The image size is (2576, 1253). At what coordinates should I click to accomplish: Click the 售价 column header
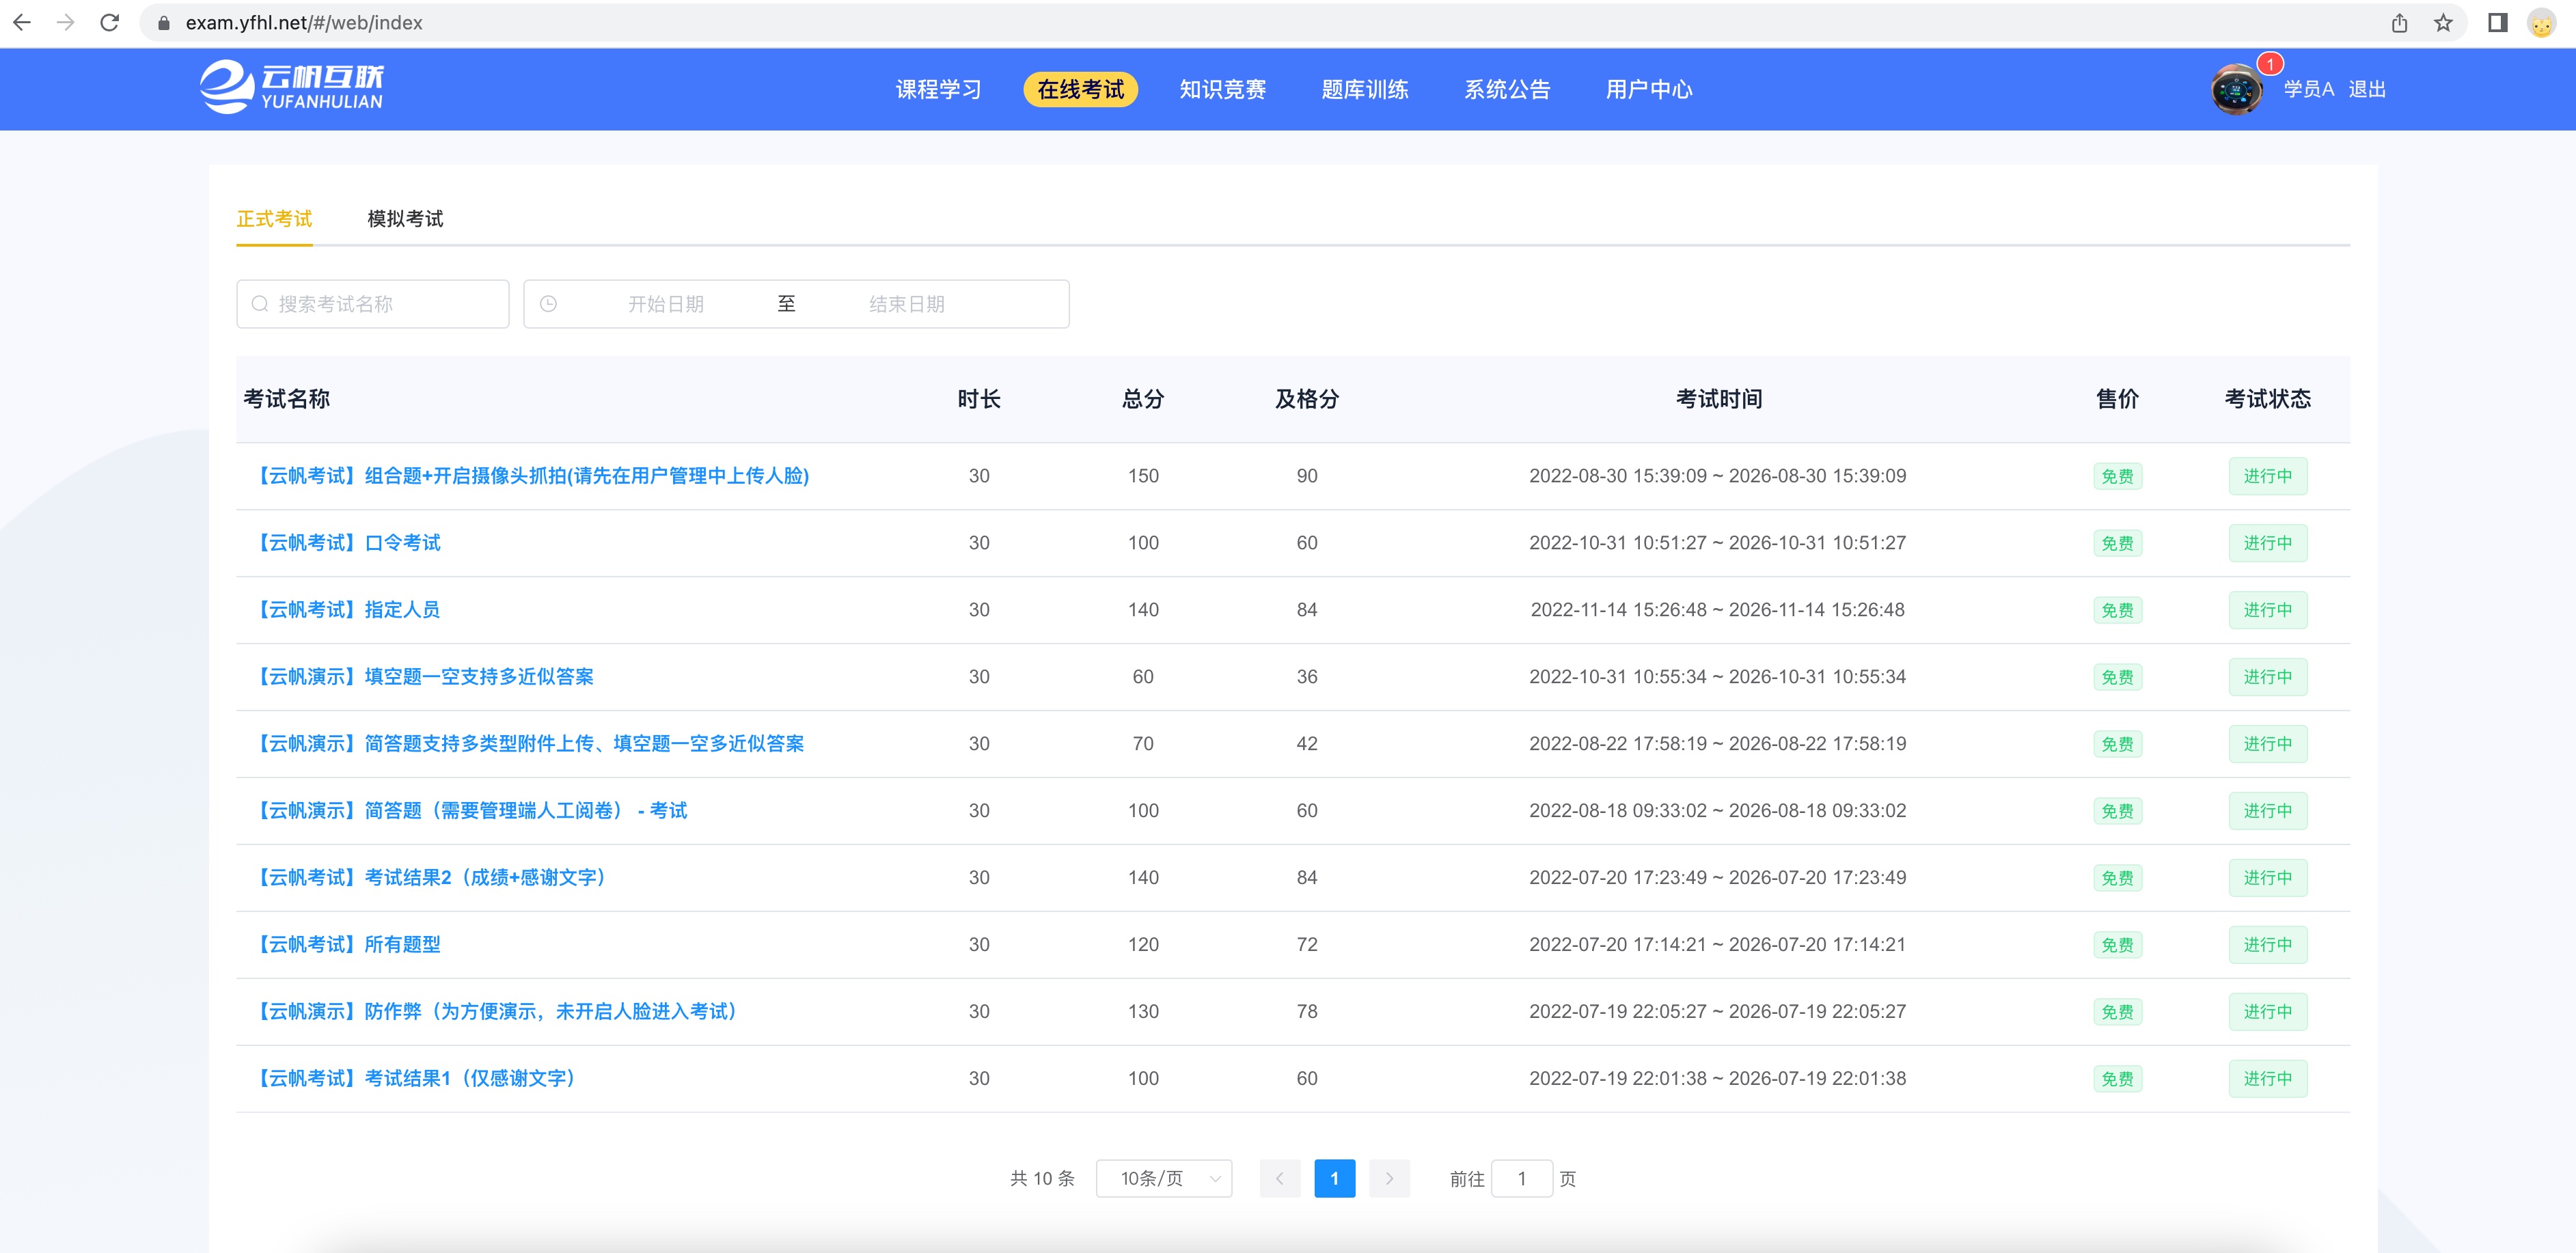2117,399
